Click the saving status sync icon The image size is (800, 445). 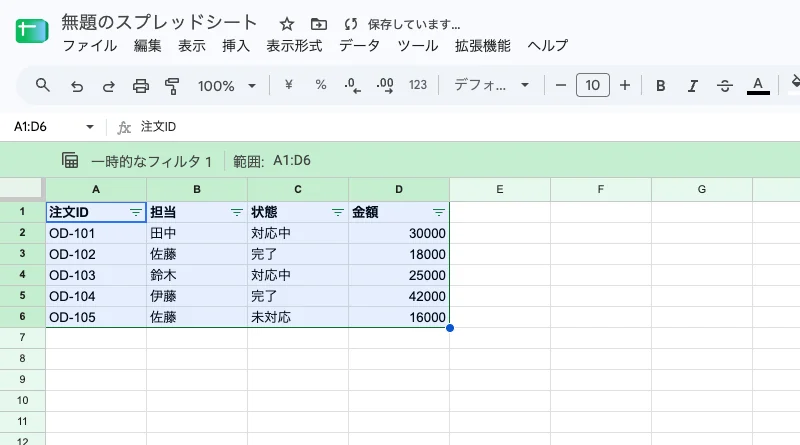point(351,24)
